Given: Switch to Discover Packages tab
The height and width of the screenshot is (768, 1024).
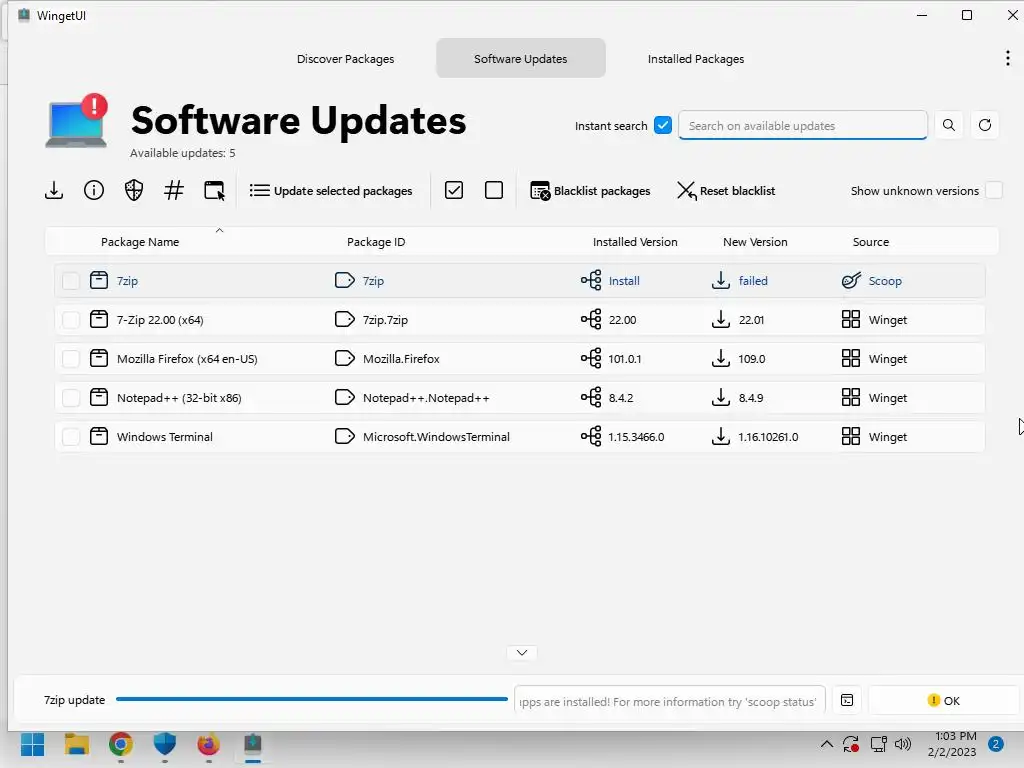Looking at the screenshot, I should (345, 59).
